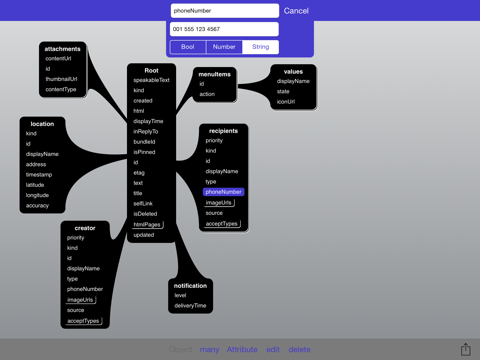Image resolution: width=480 pixels, height=360 pixels.
Task: Select speakableText in Root node
Action: tap(151, 80)
